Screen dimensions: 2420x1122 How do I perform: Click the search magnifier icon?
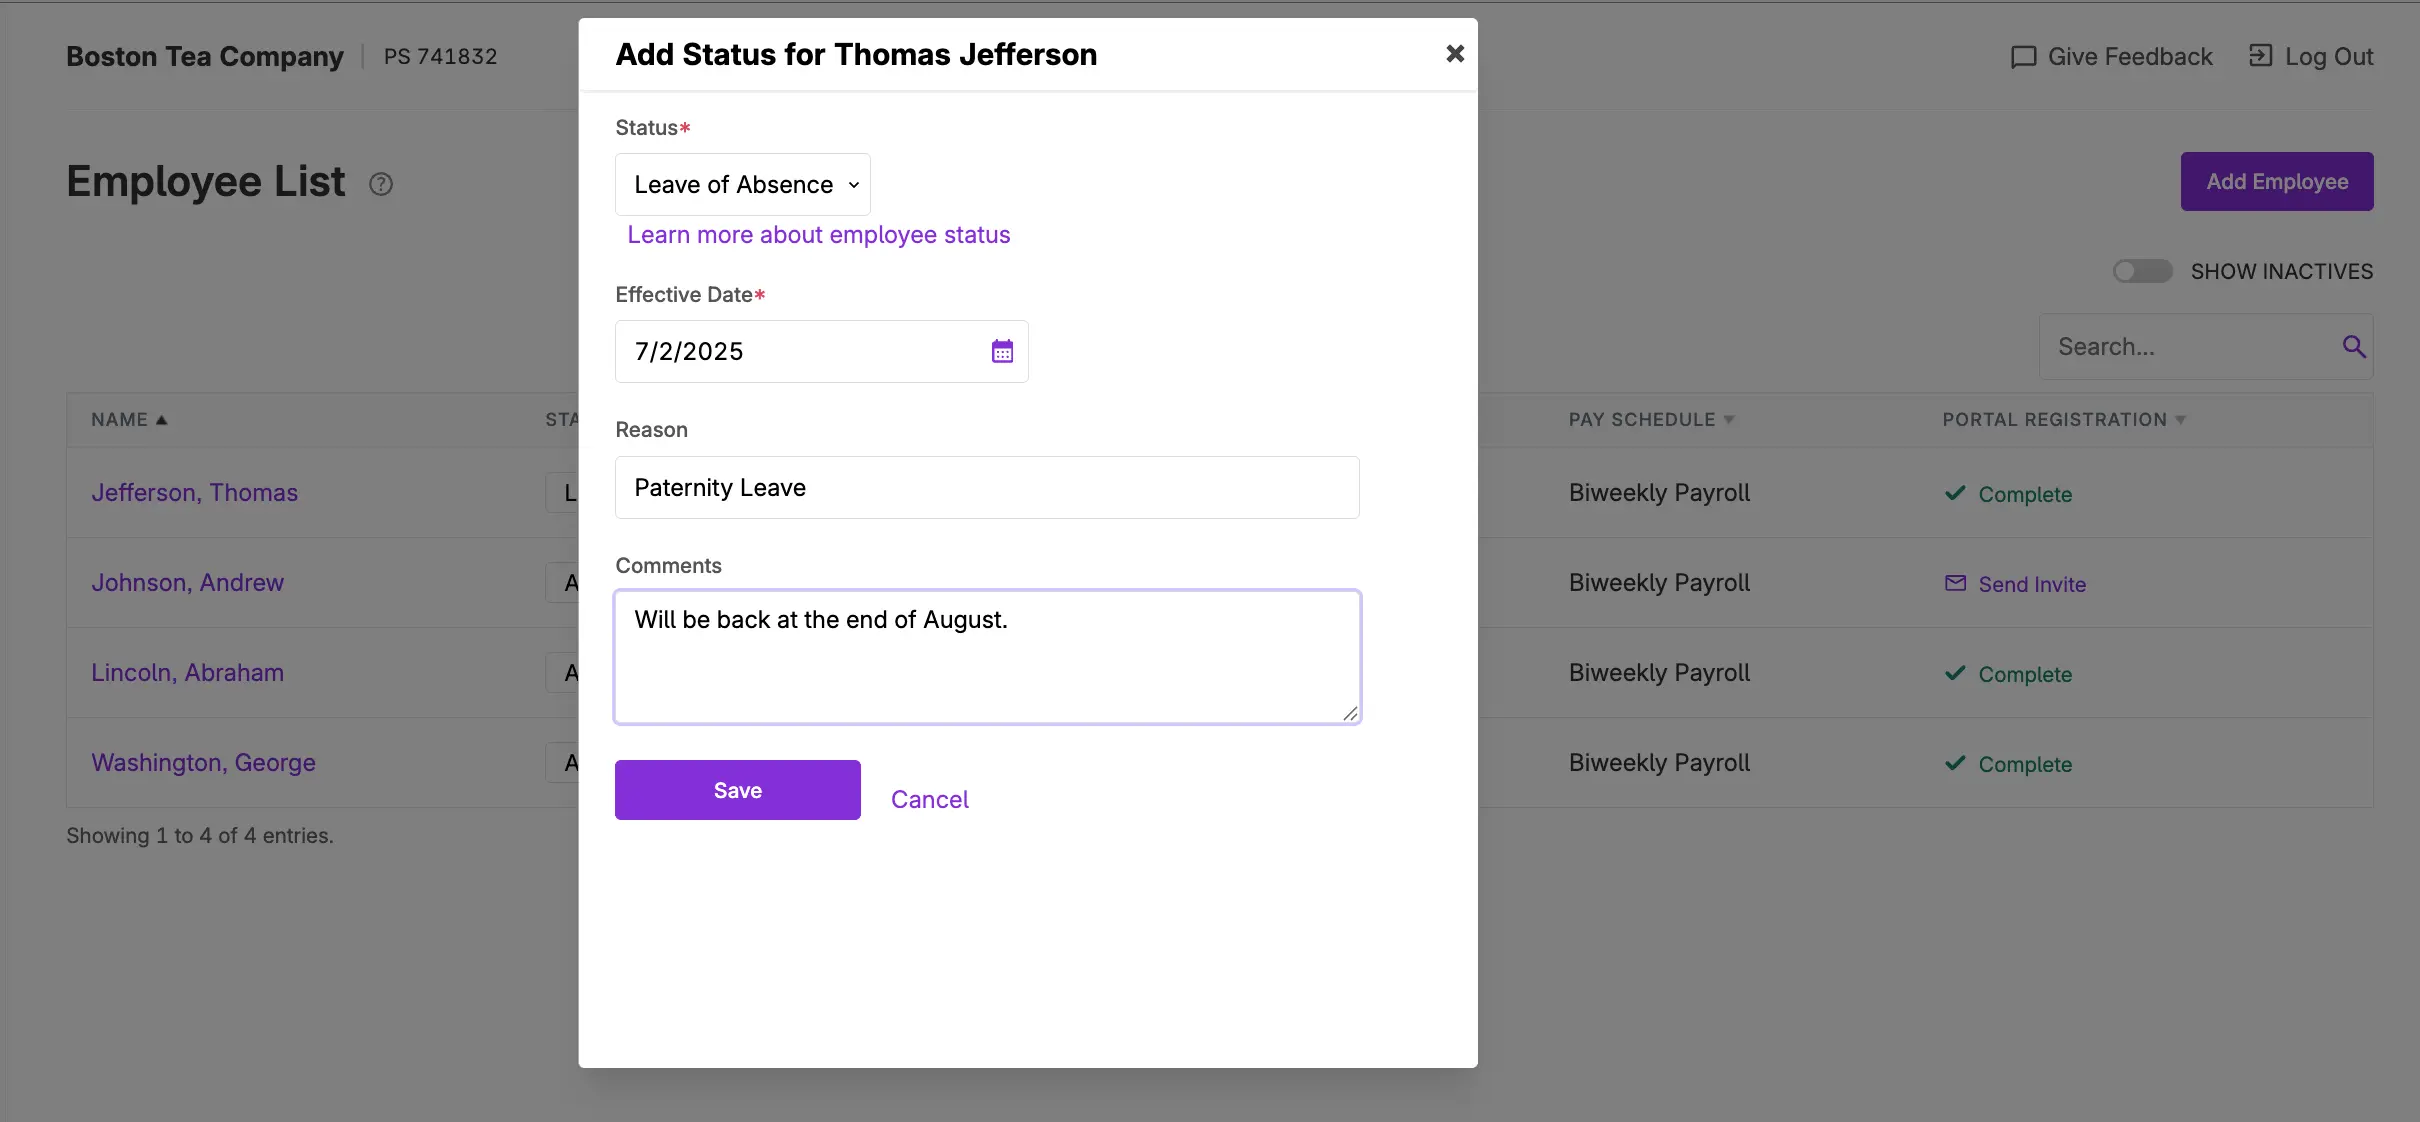(x=2354, y=347)
